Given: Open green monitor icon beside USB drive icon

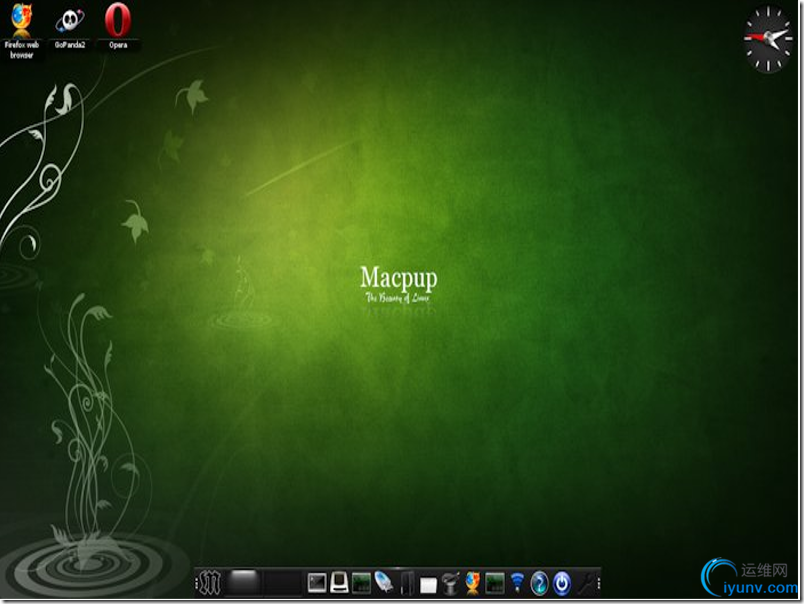Looking at the screenshot, I should coord(361,583).
